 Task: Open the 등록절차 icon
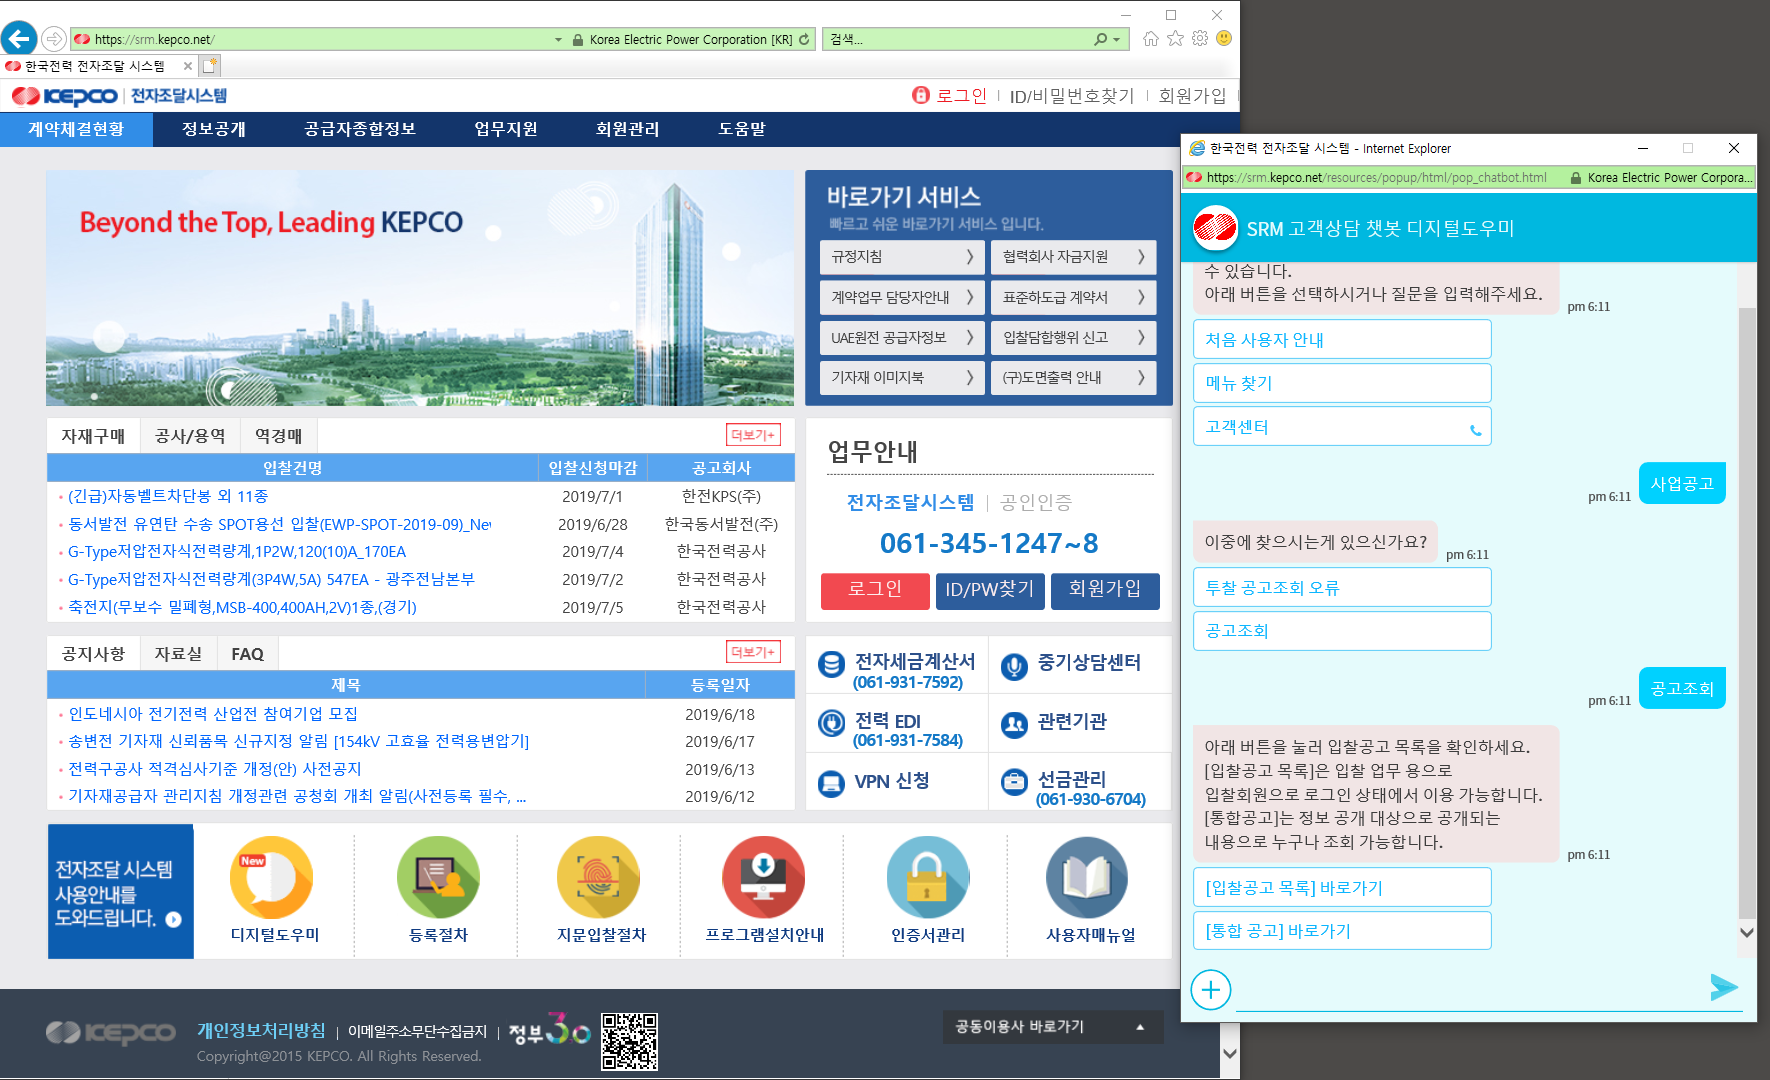(x=438, y=877)
